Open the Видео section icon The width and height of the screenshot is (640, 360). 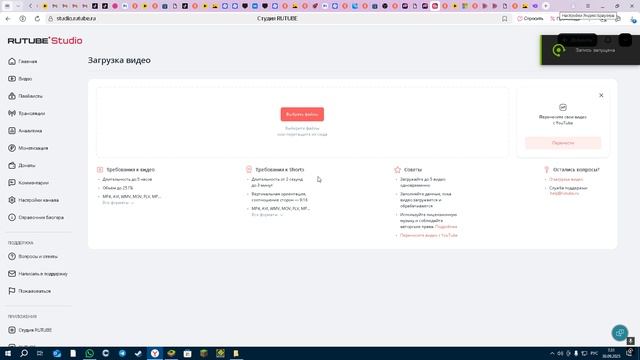pos(12,78)
